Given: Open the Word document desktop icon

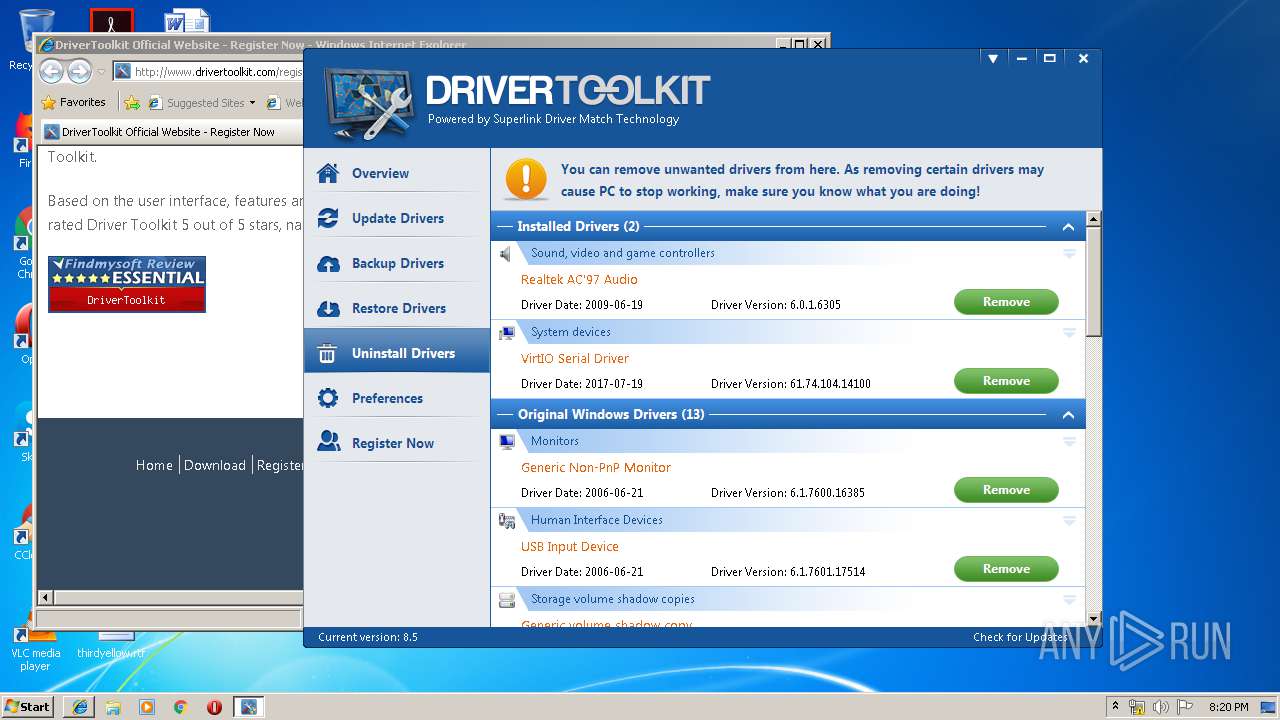Looking at the screenshot, I should point(186,20).
